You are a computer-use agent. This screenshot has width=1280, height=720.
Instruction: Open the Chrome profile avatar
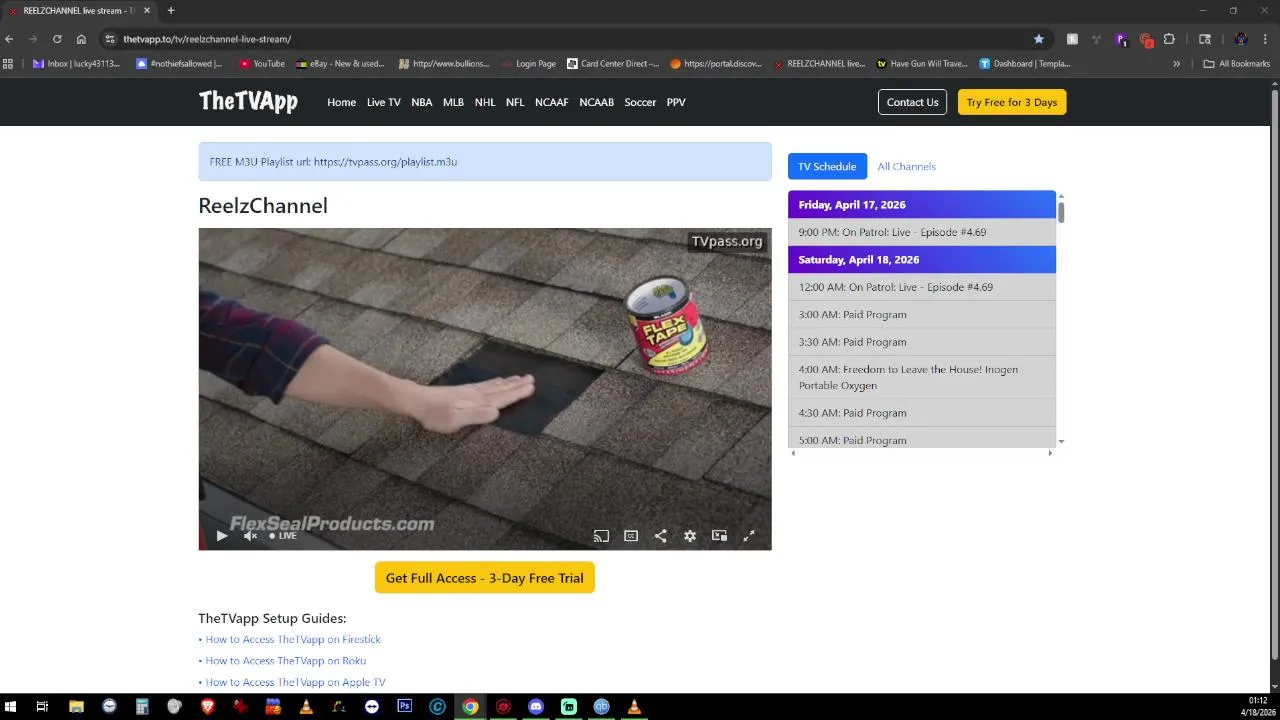point(1241,39)
